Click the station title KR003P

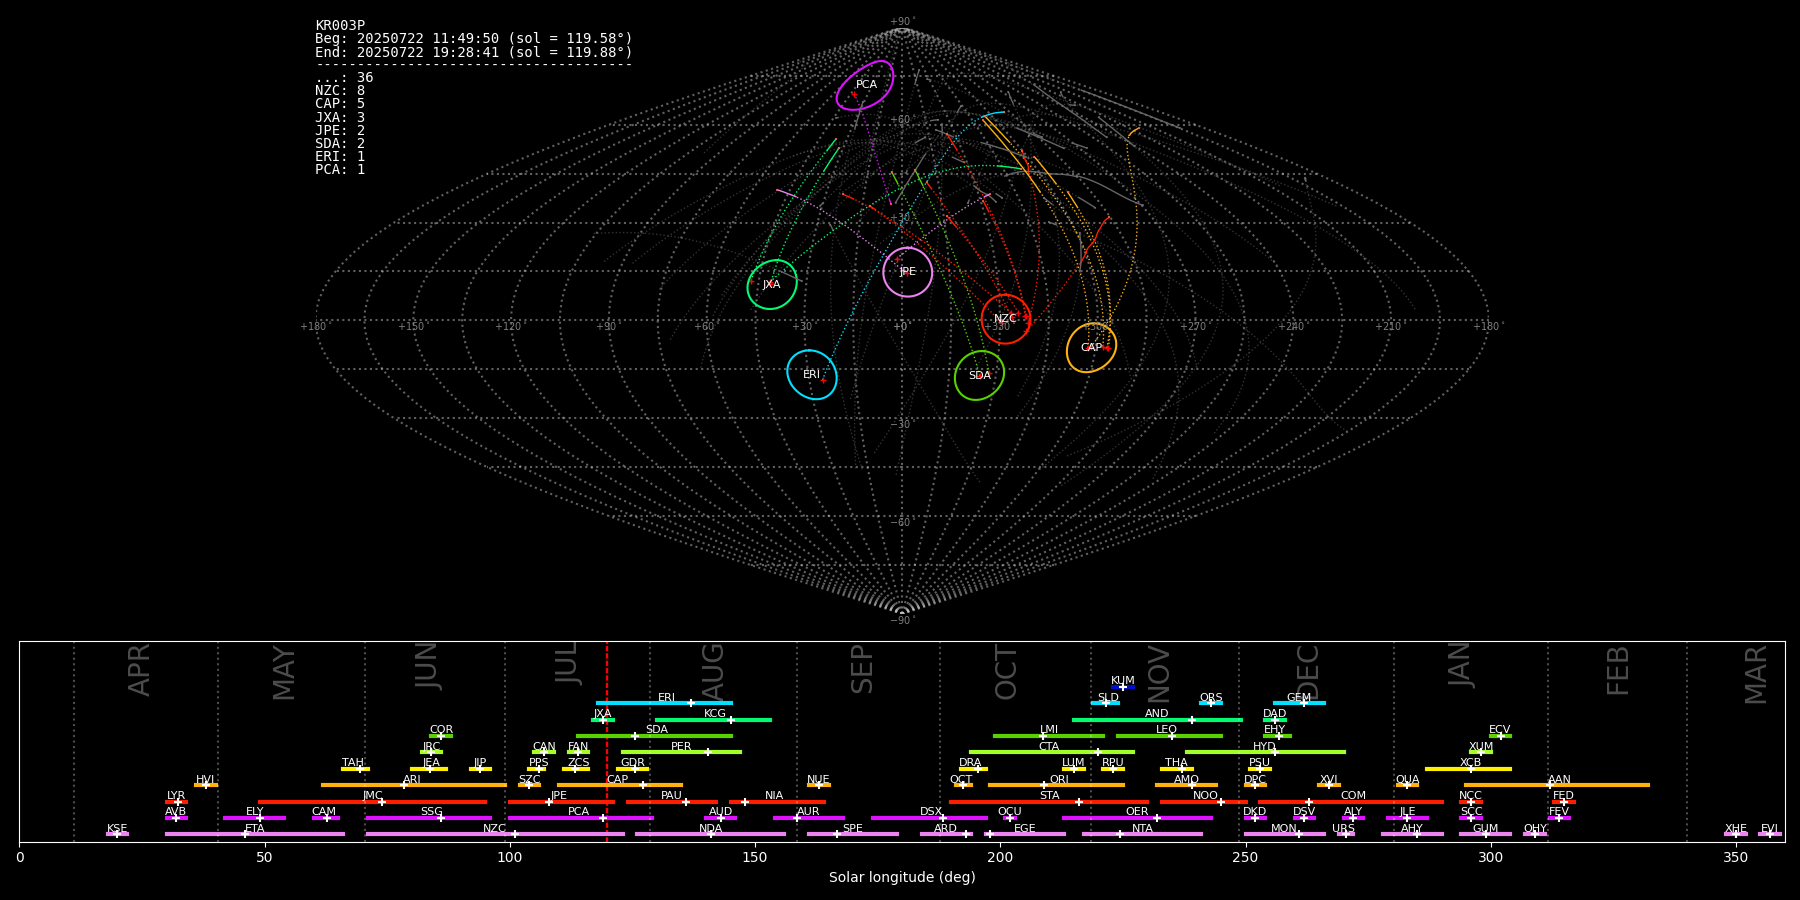point(340,26)
